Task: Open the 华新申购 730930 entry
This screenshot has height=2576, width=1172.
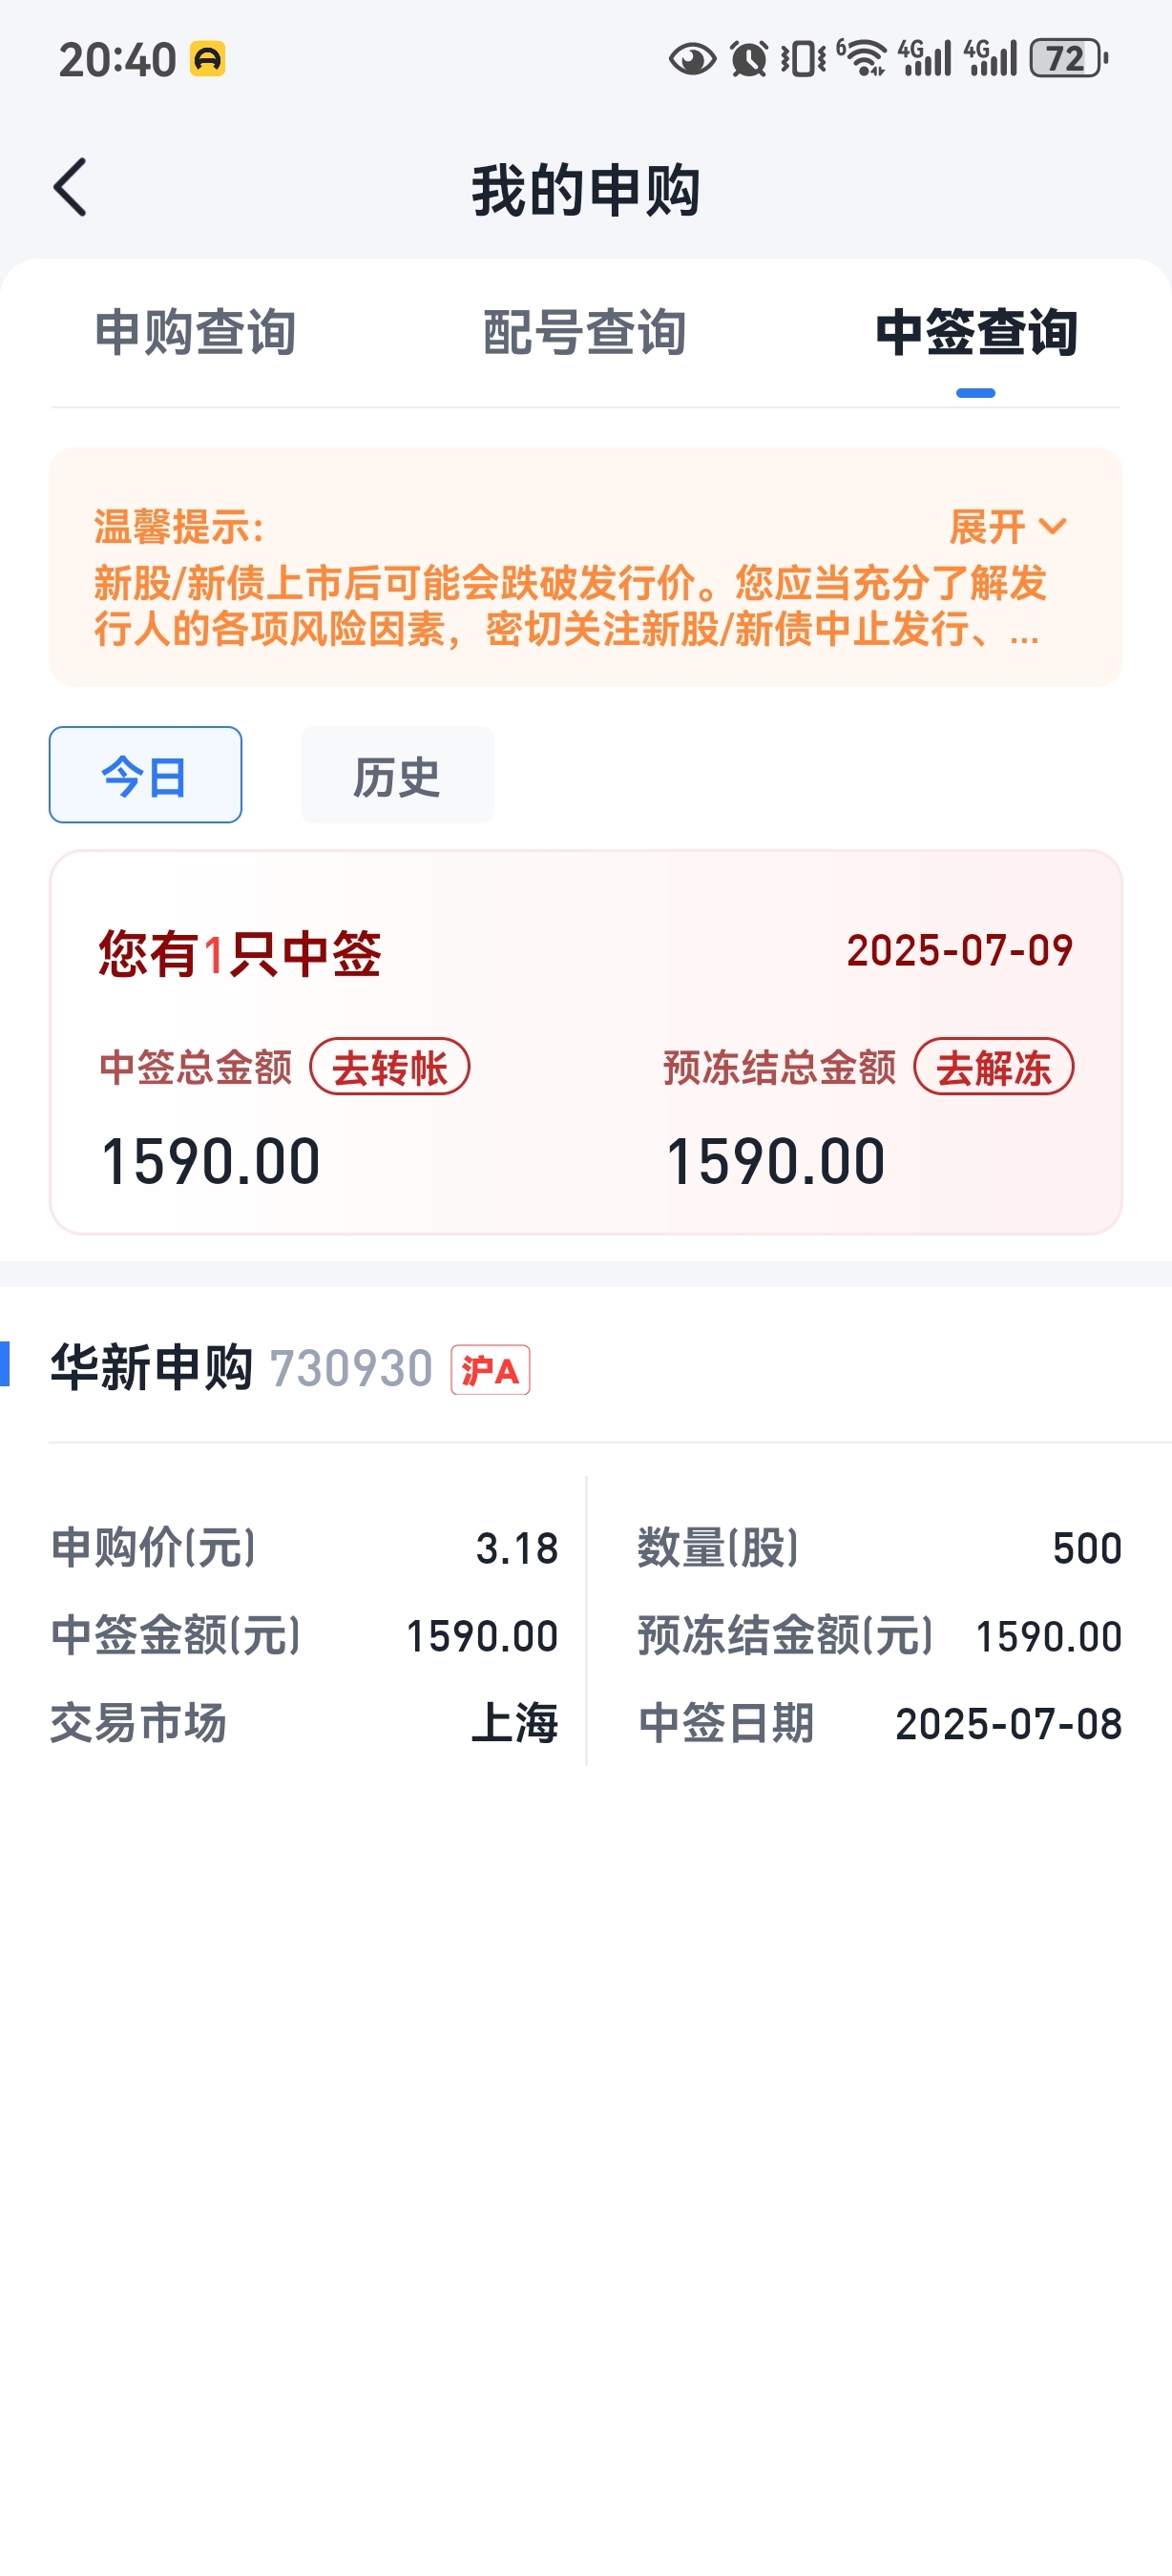Action: coord(290,1368)
